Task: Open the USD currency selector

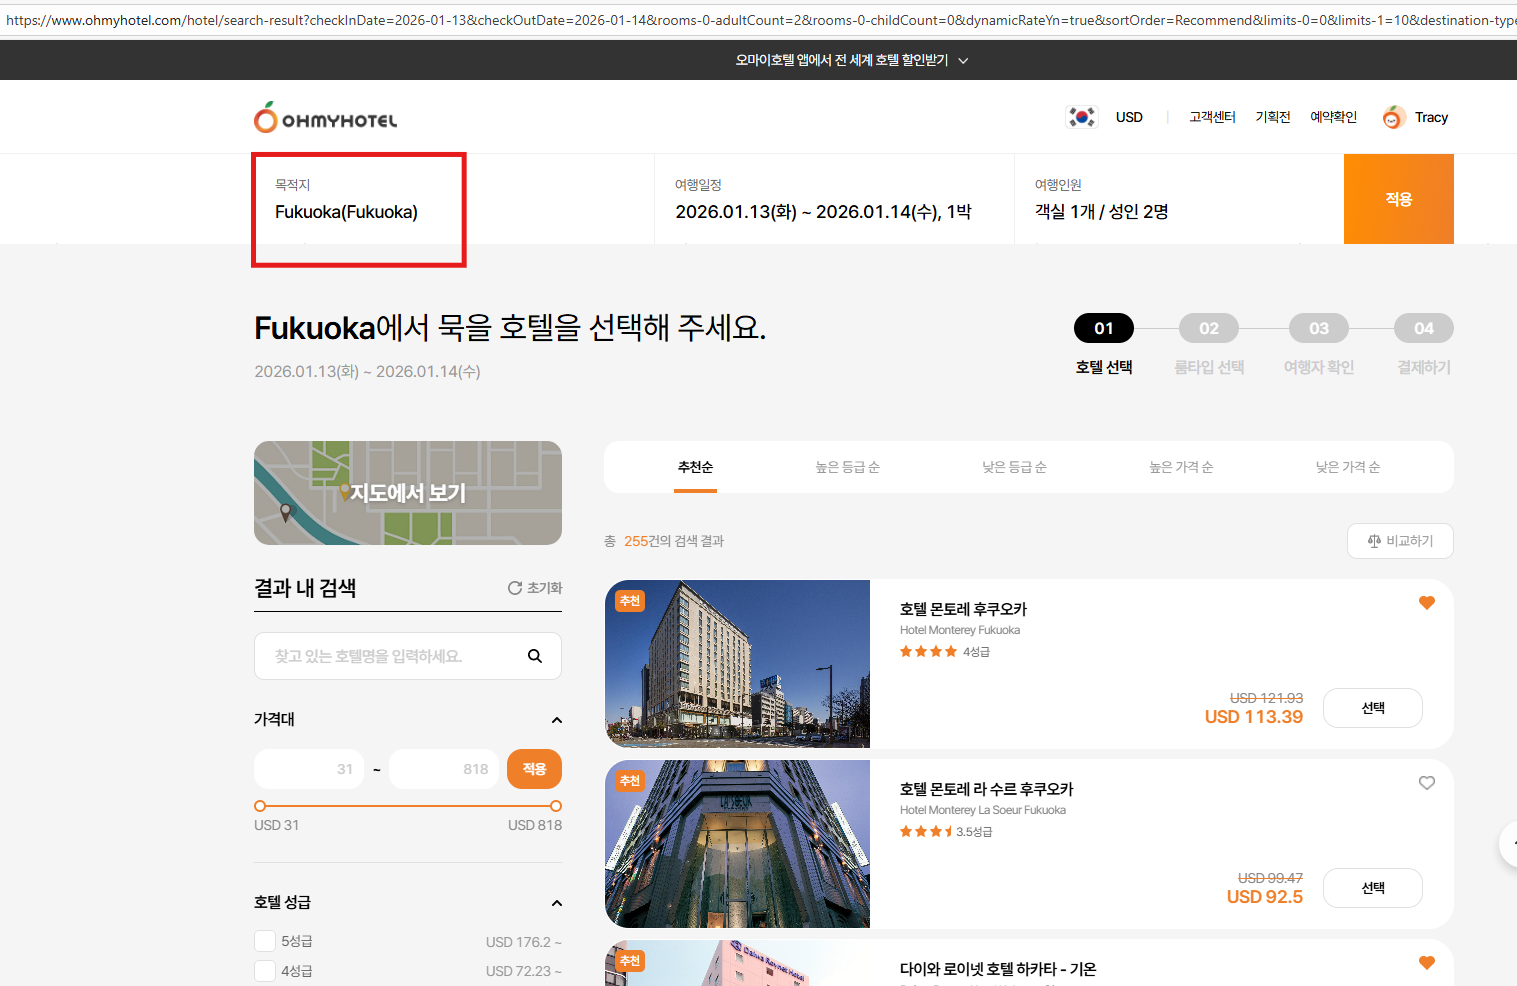Action: click(1129, 117)
